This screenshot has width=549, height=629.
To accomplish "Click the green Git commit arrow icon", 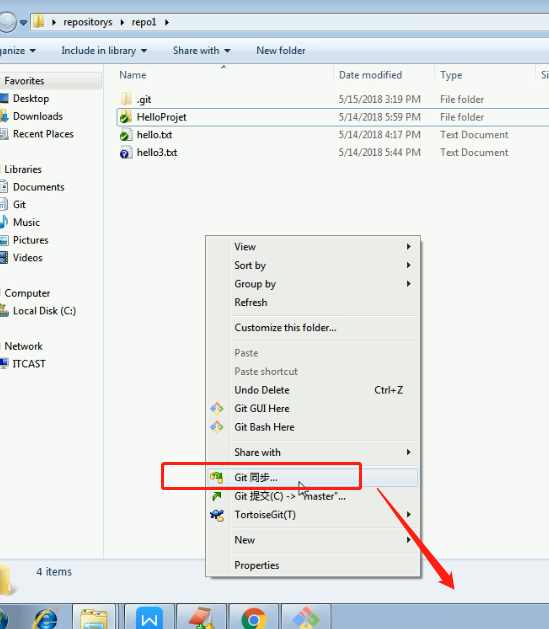I will click(217, 496).
